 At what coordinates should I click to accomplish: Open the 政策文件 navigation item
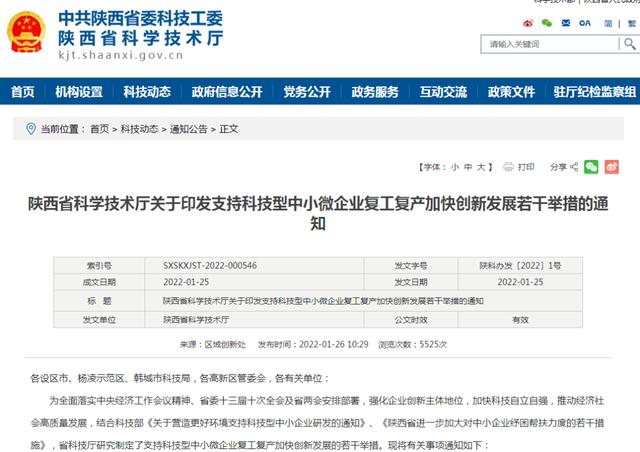click(511, 91)
